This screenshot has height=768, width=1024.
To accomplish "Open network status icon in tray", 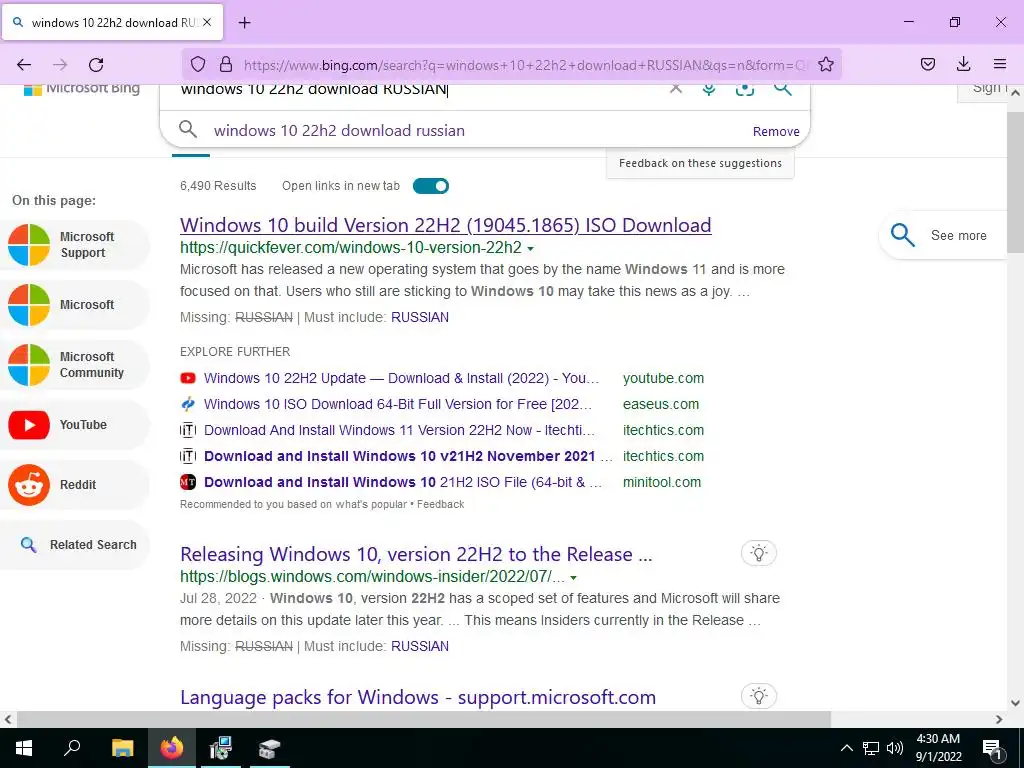I will pos(871,748).
